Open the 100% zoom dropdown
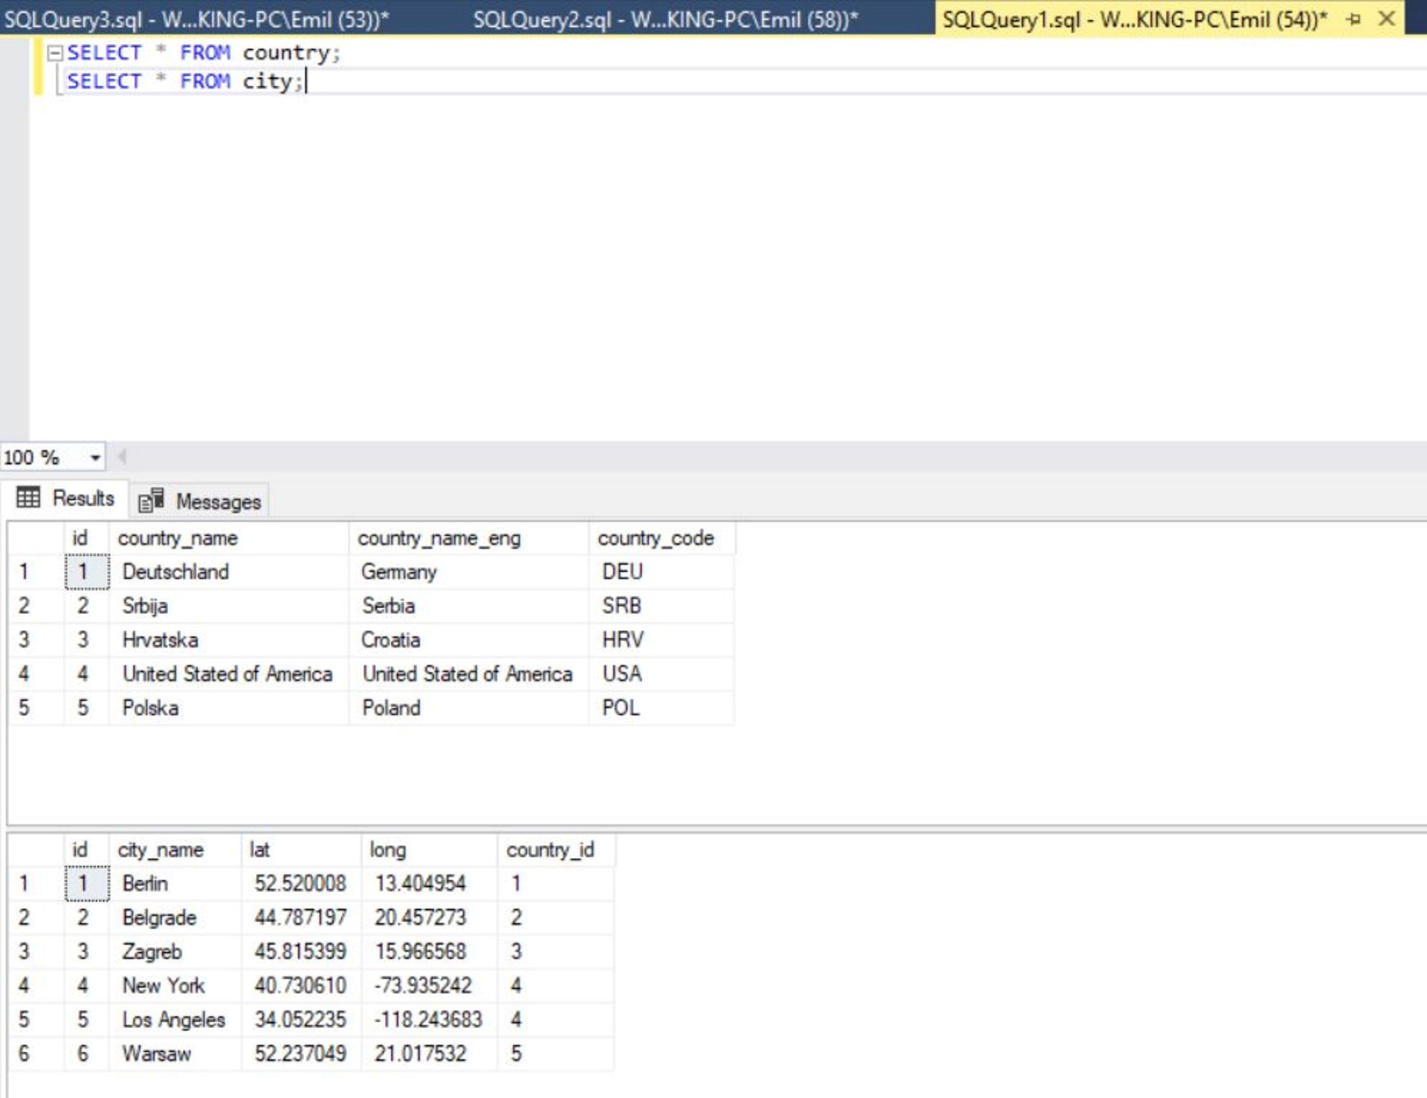 (x=95, y=457)
